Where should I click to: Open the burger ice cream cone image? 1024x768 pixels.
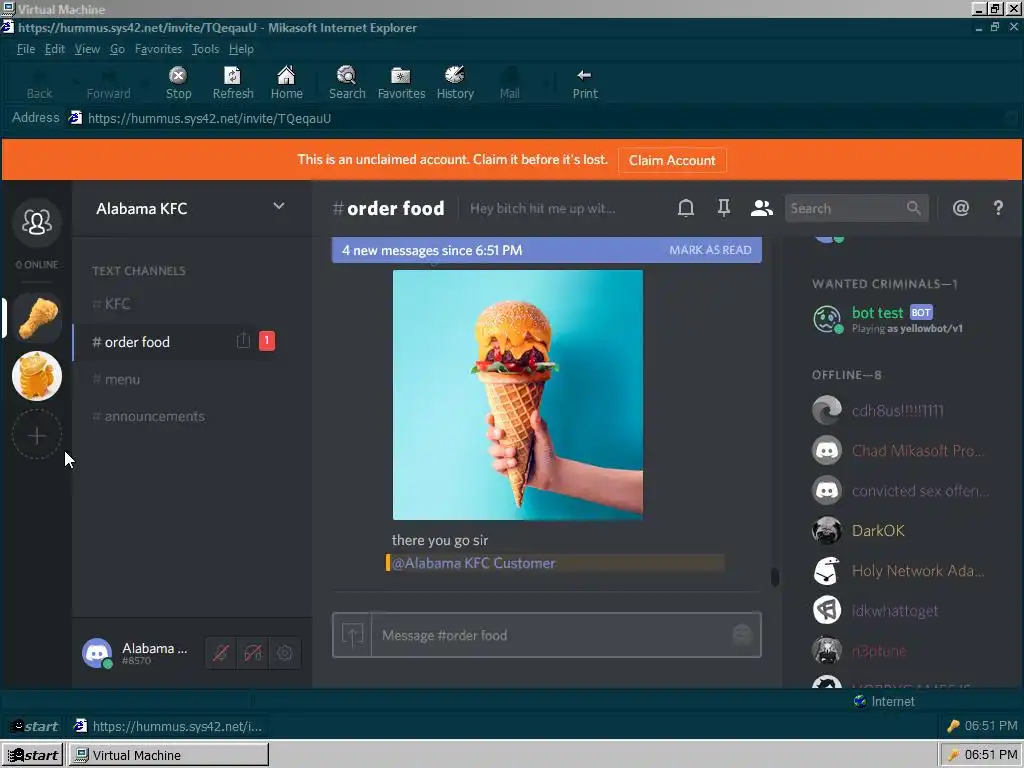pos(517,394)
